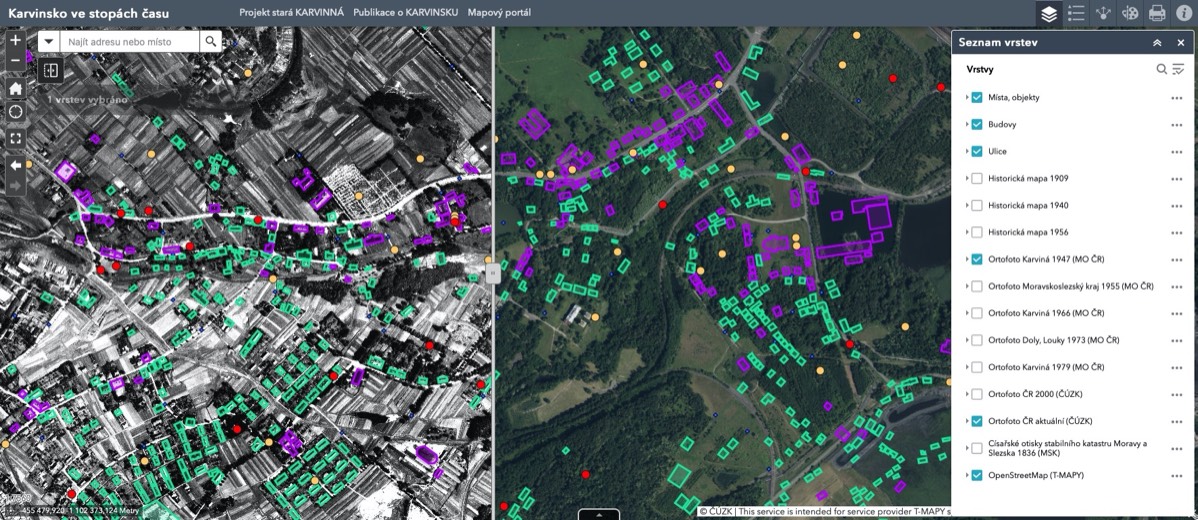Open options menu for Místa, objekty layer
Image resolution: width=1198 pixels, height=520 pixels.
click(1176, 98)
